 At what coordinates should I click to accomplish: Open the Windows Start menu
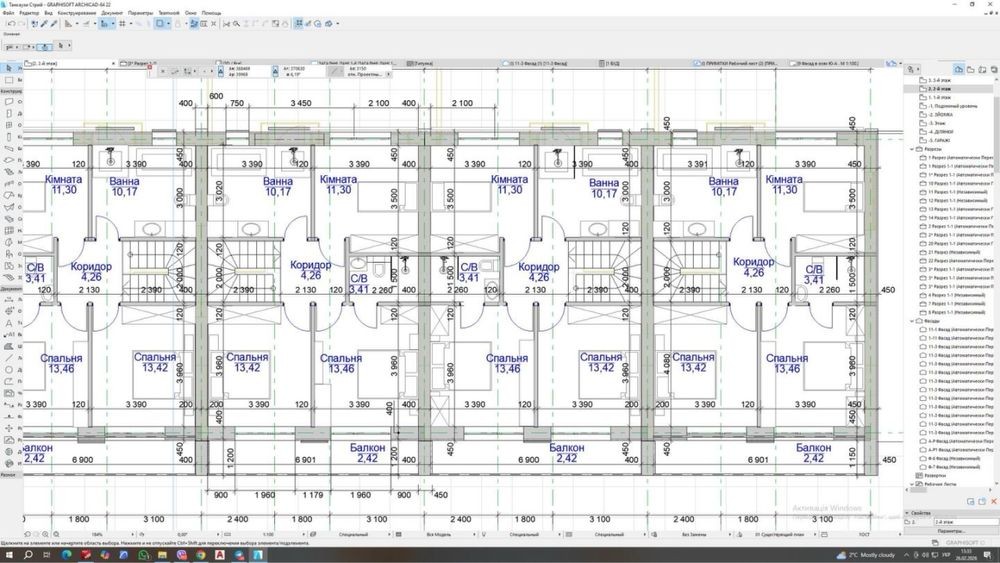click(8, 554)
